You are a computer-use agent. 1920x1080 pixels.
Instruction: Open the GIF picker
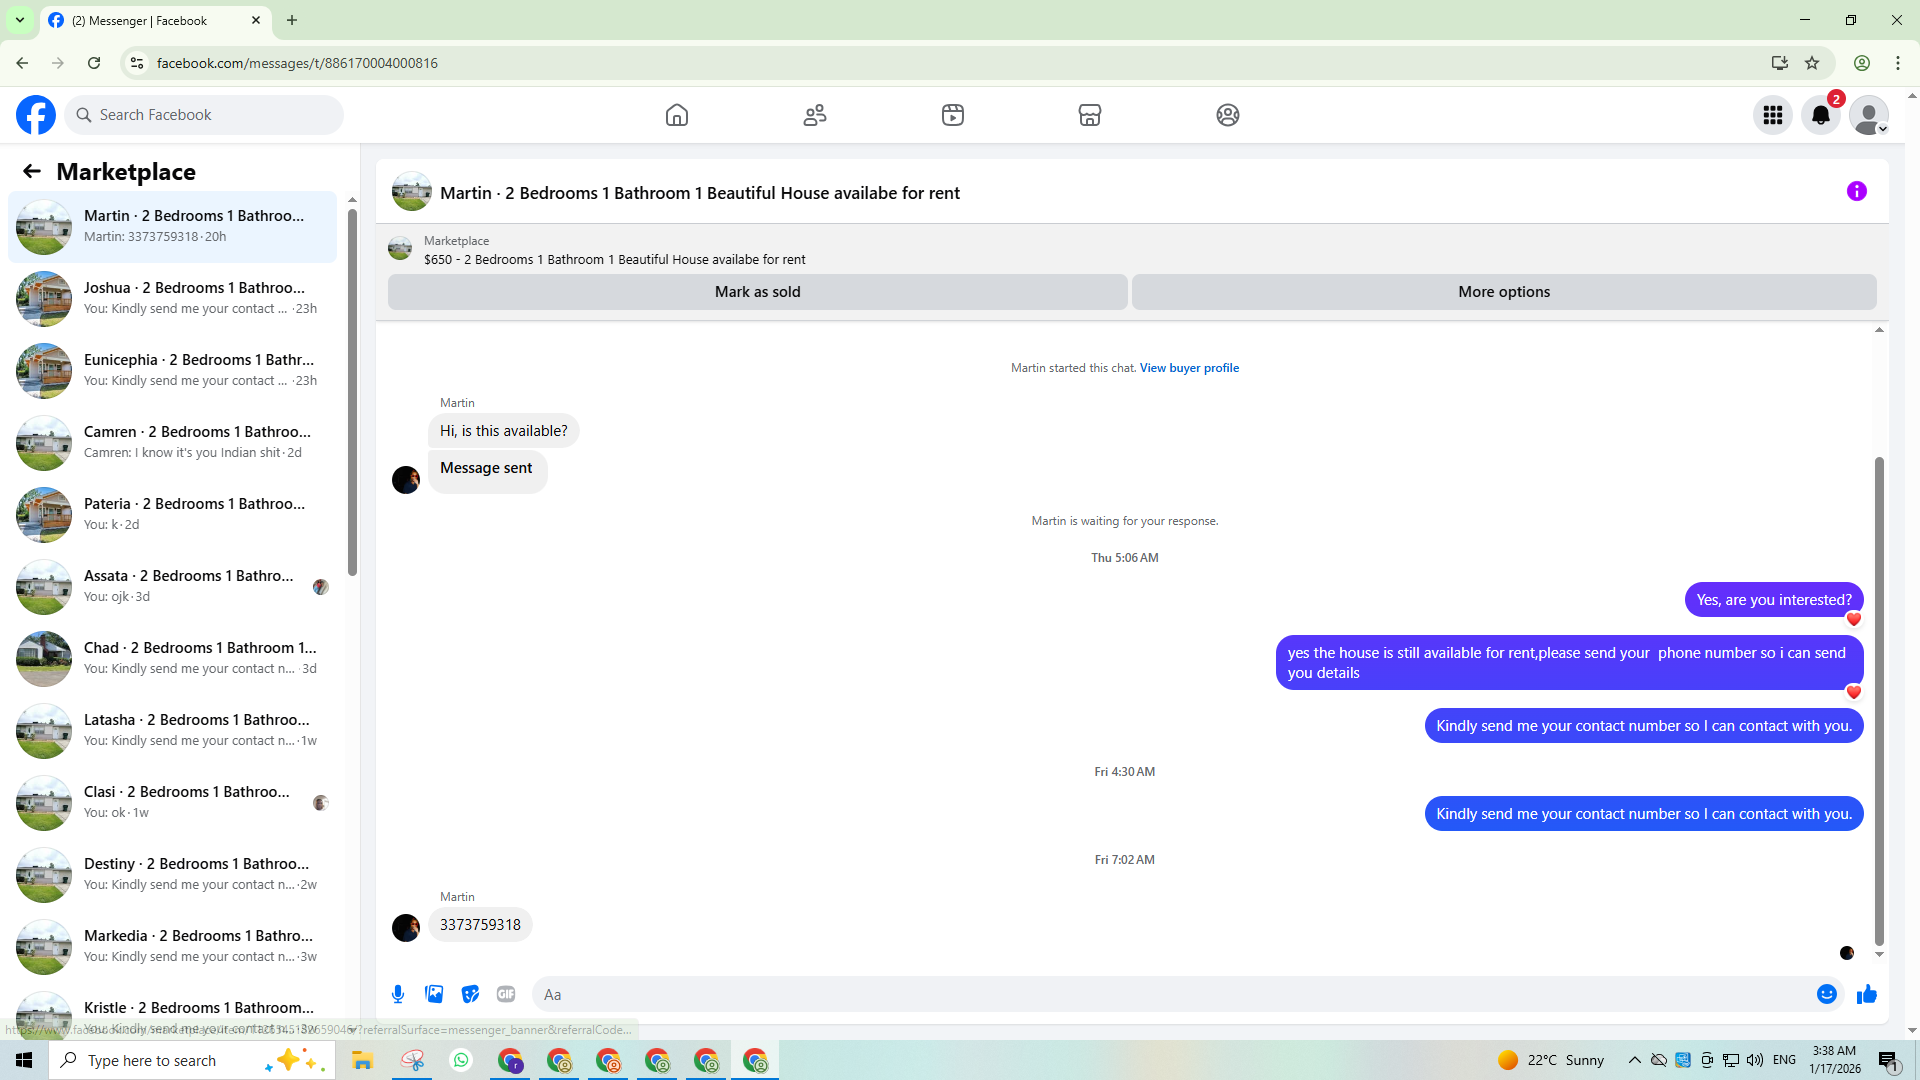point(506,994)
